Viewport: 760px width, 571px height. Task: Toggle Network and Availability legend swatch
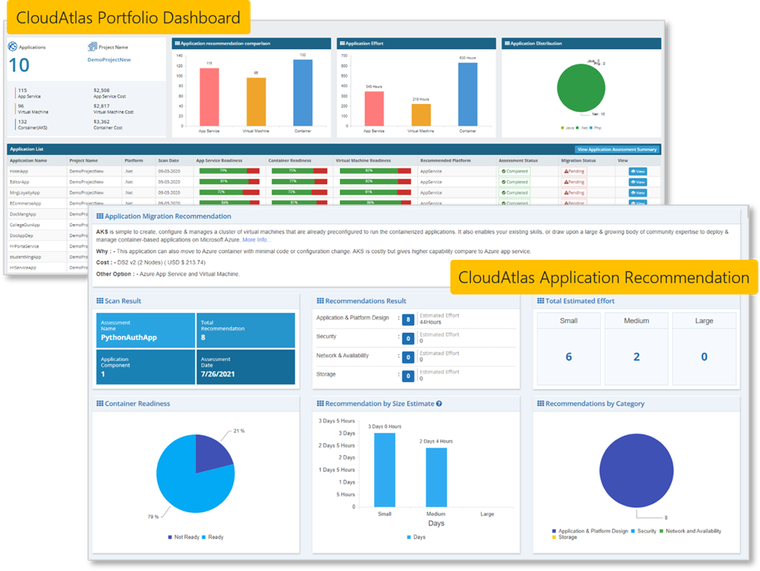[x=661, y=531]
